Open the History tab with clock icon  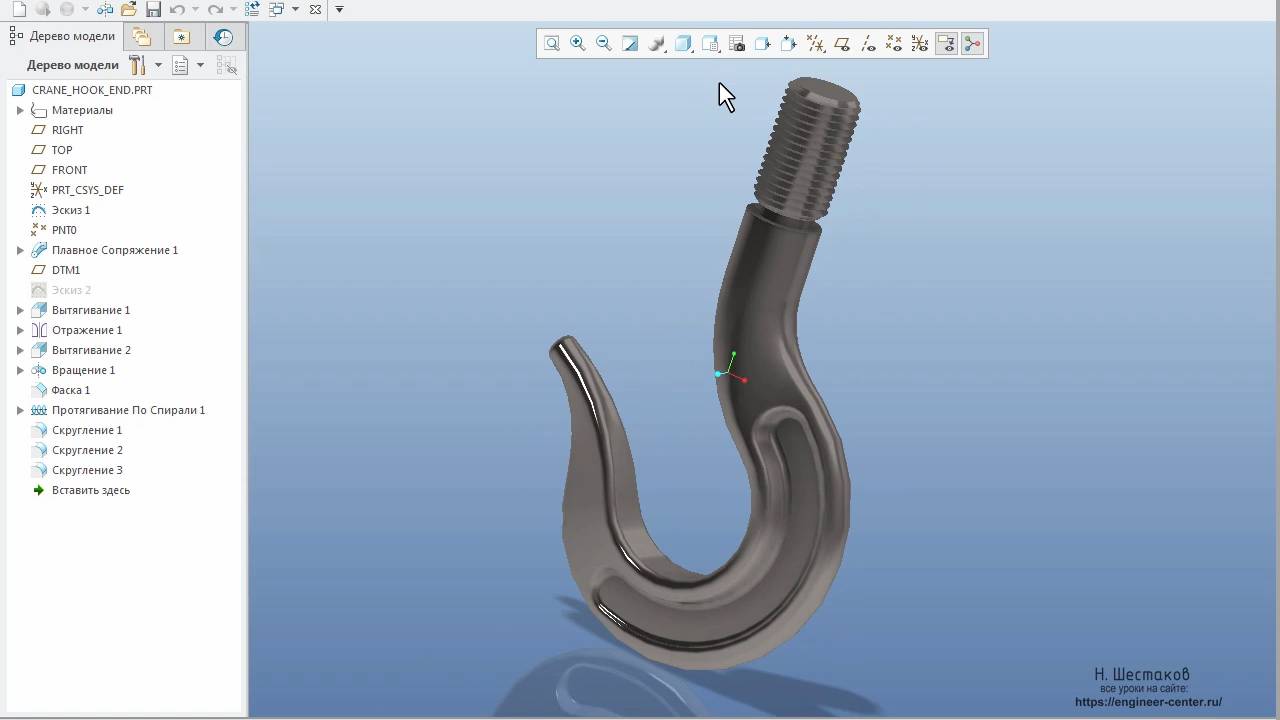coord(223,37)
